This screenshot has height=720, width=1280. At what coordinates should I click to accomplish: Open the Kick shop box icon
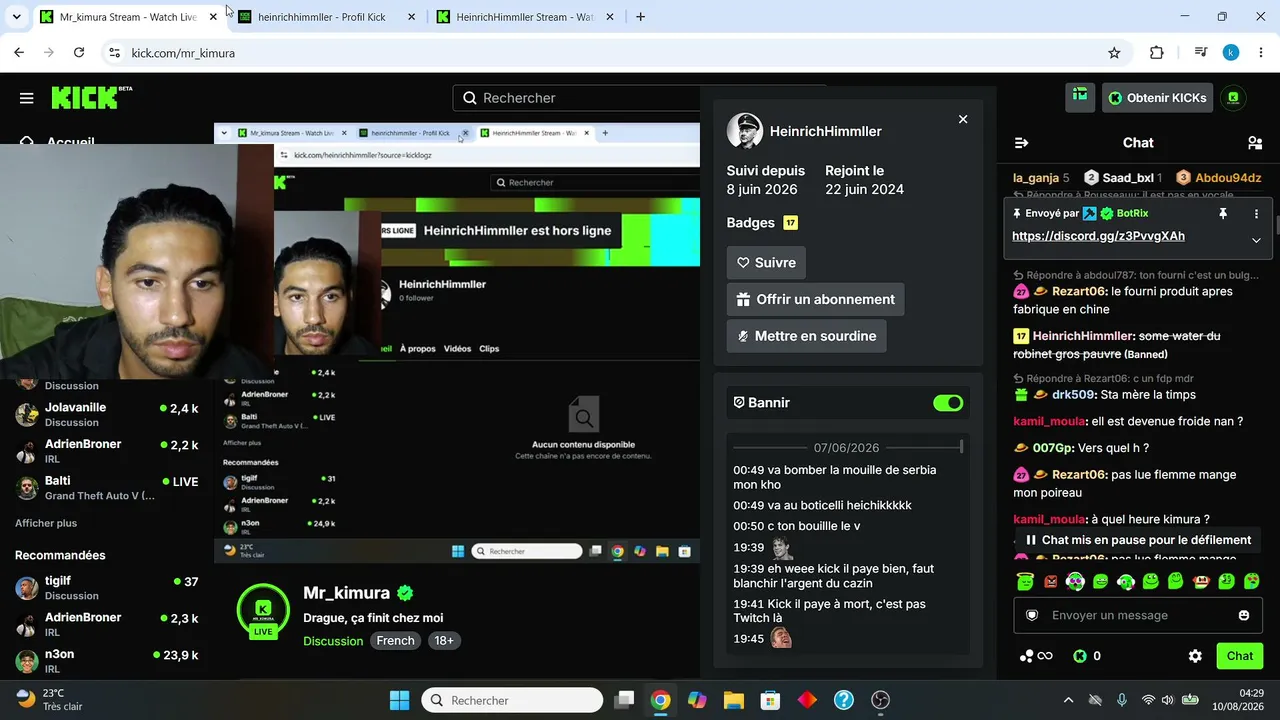(1080, 96)
